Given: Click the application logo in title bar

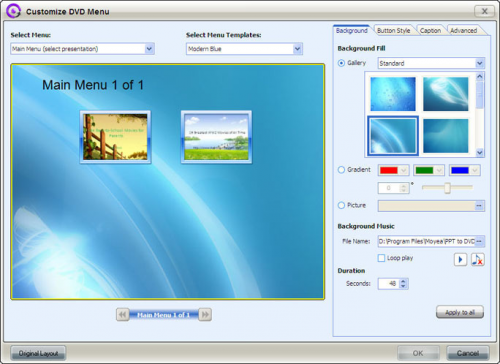Looking at the screenshot, I should coord(14,11).
